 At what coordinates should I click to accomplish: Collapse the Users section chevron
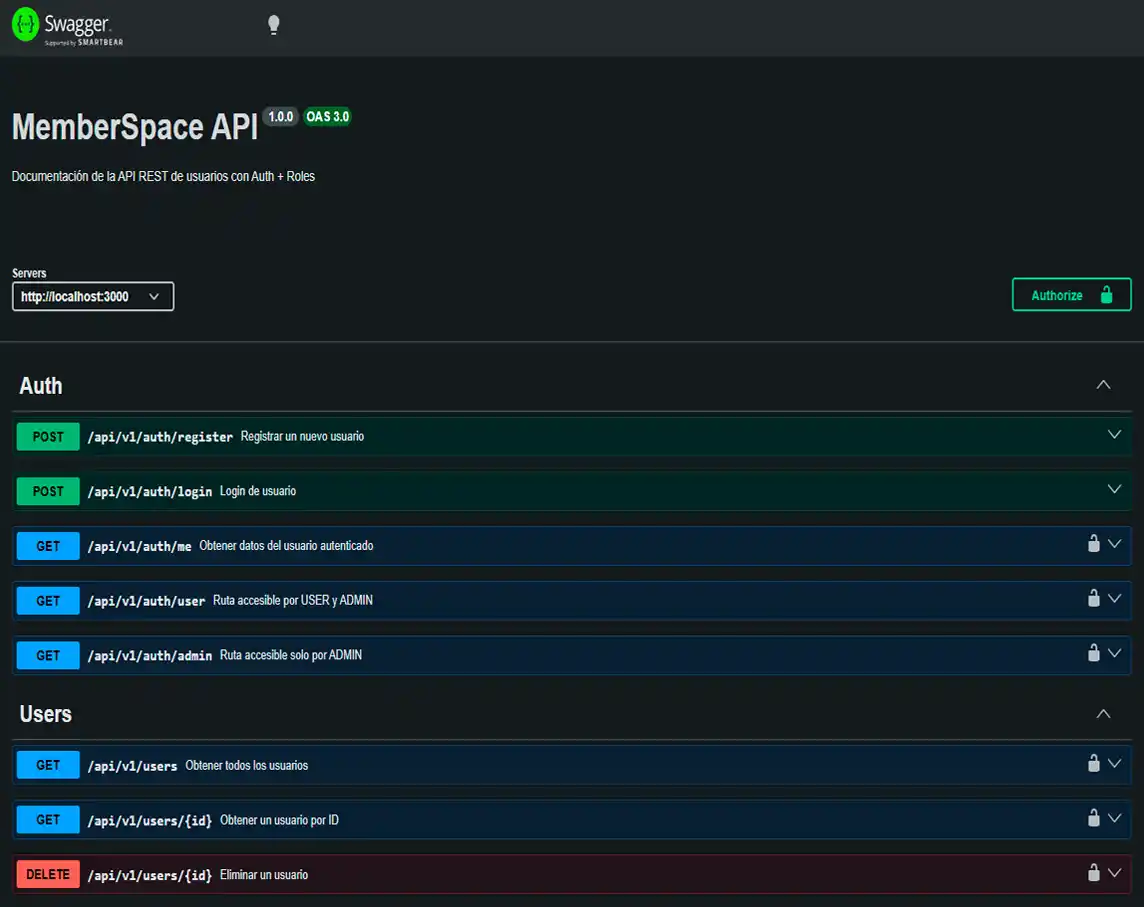[1103, 714]
